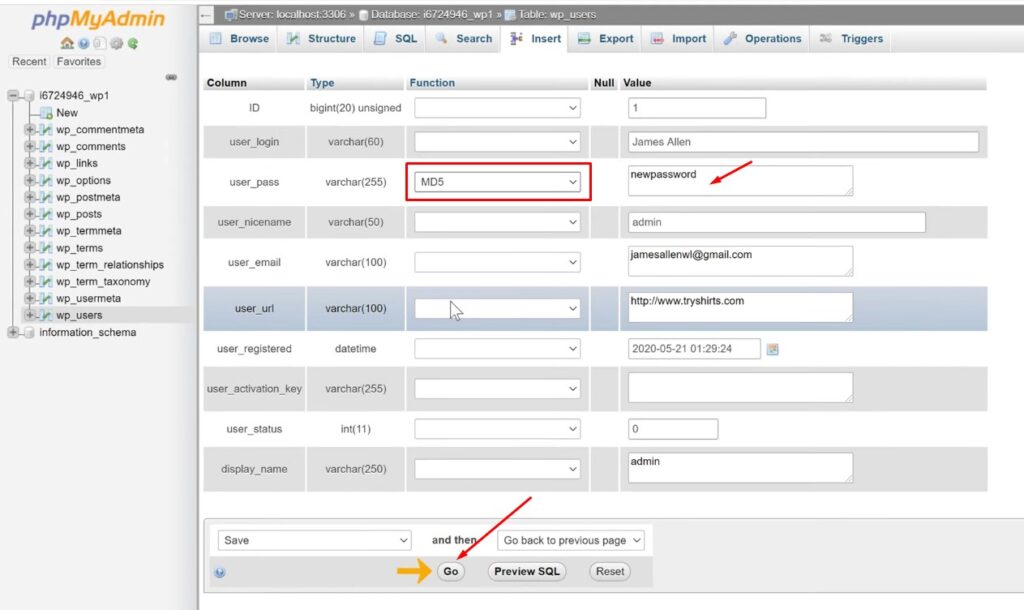Image resolution: width=1024 pixels, height=610 pixels.
Task: Click the help icon beside the Save panel
Action: 219,571
